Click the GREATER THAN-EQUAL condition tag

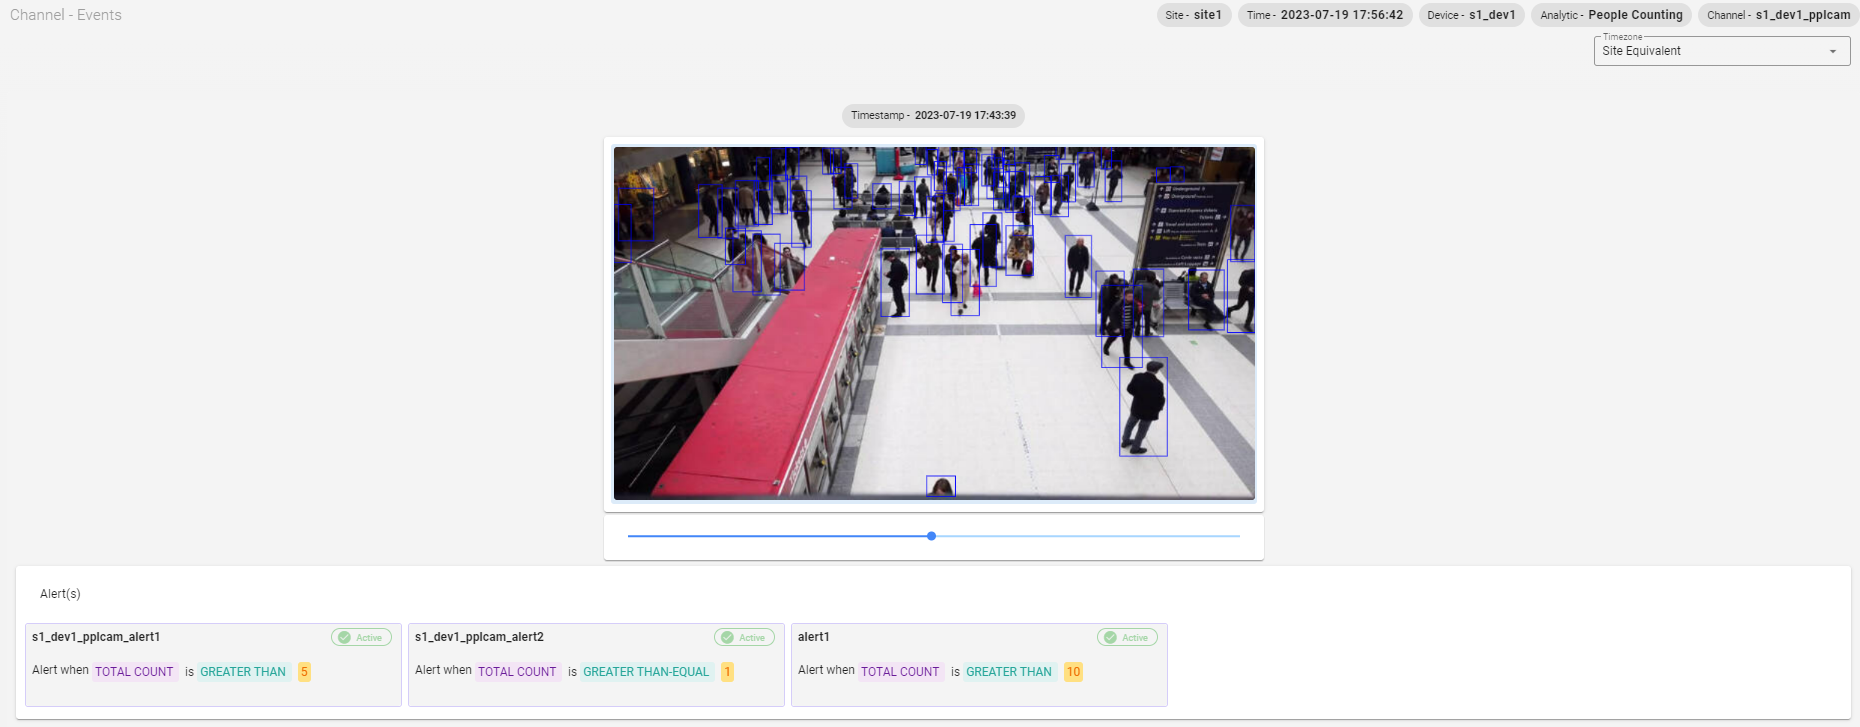pyautogui.click(x=646, y=672)
